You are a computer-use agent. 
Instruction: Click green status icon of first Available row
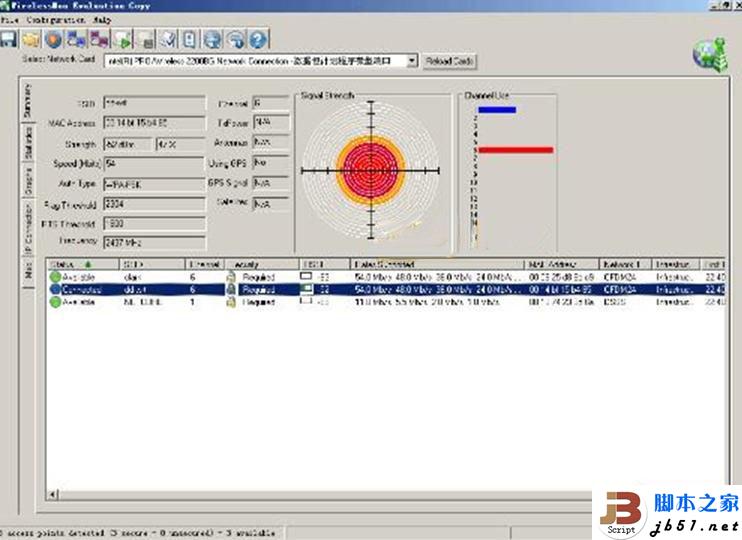(55, 277)
